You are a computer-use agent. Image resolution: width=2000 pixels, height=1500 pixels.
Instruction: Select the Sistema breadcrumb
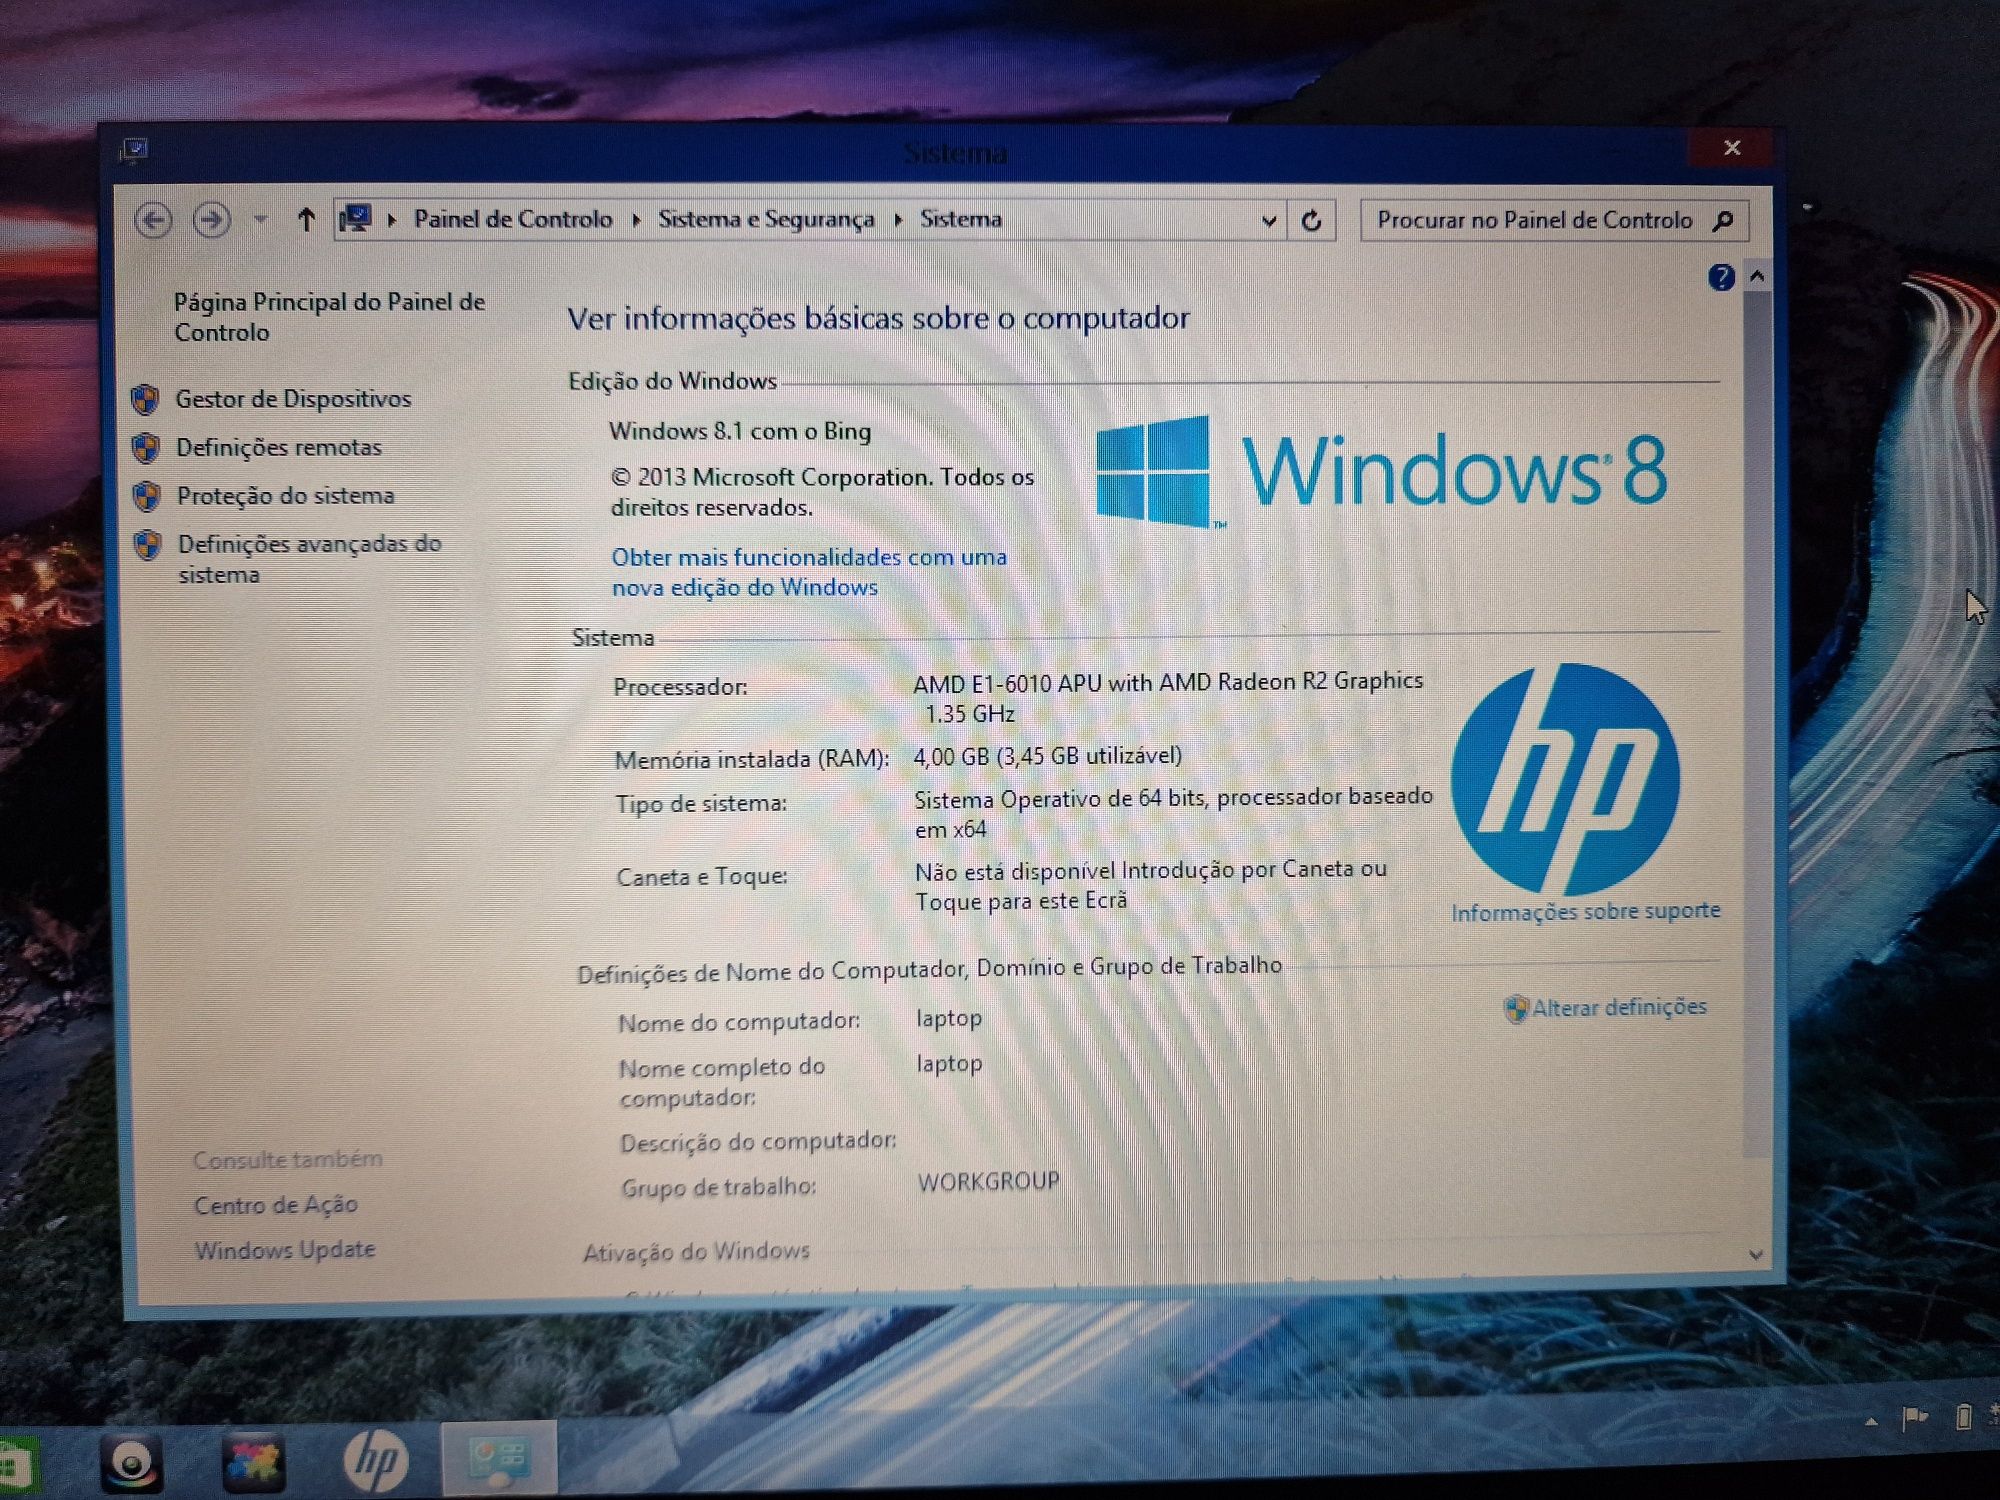point(961,219)
